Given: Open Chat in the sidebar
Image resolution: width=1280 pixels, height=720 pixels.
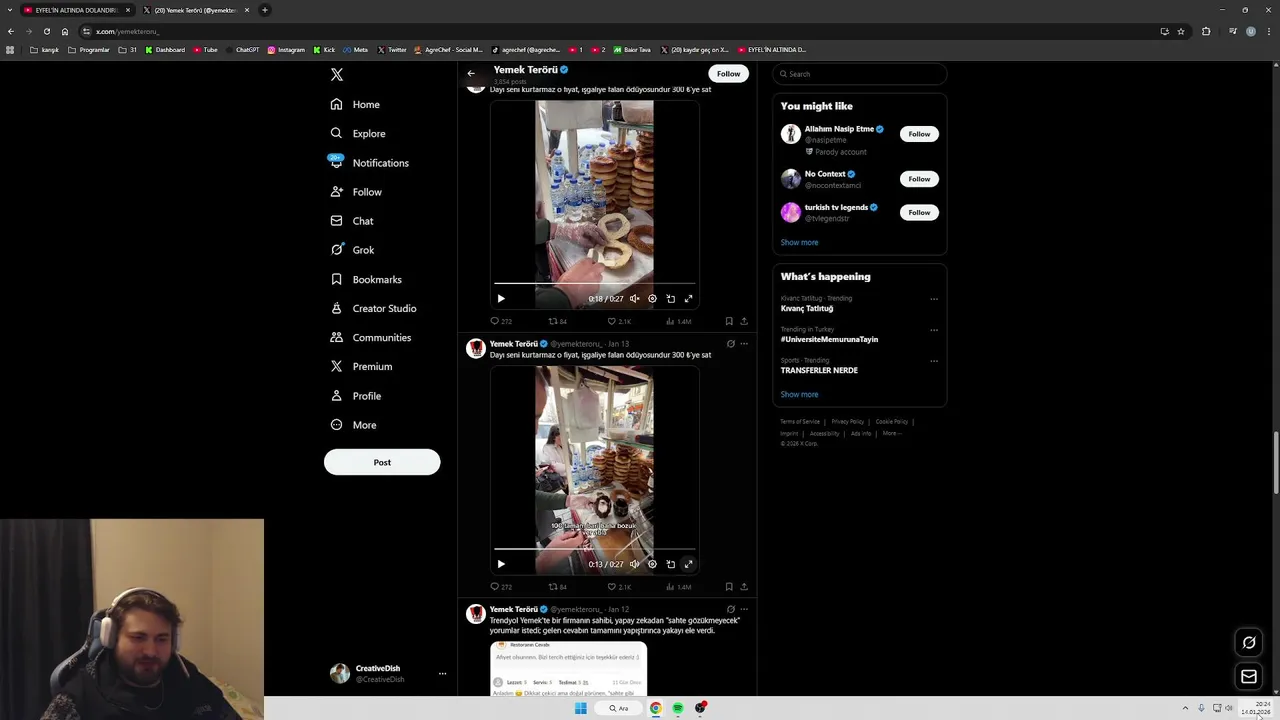Looking at the screenshot, I should point(352,221).
